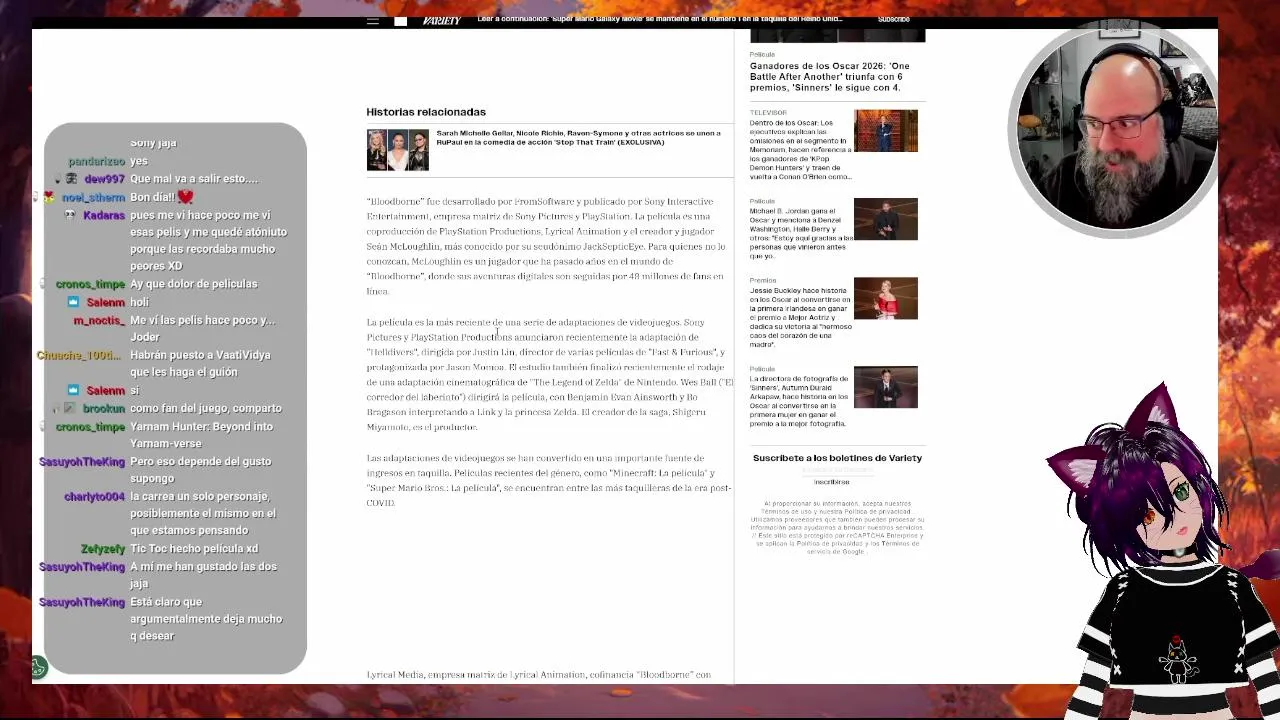Viewport: 1280px width, 720px height.
Task: Click chat username brookun
Action: [104, 409]
